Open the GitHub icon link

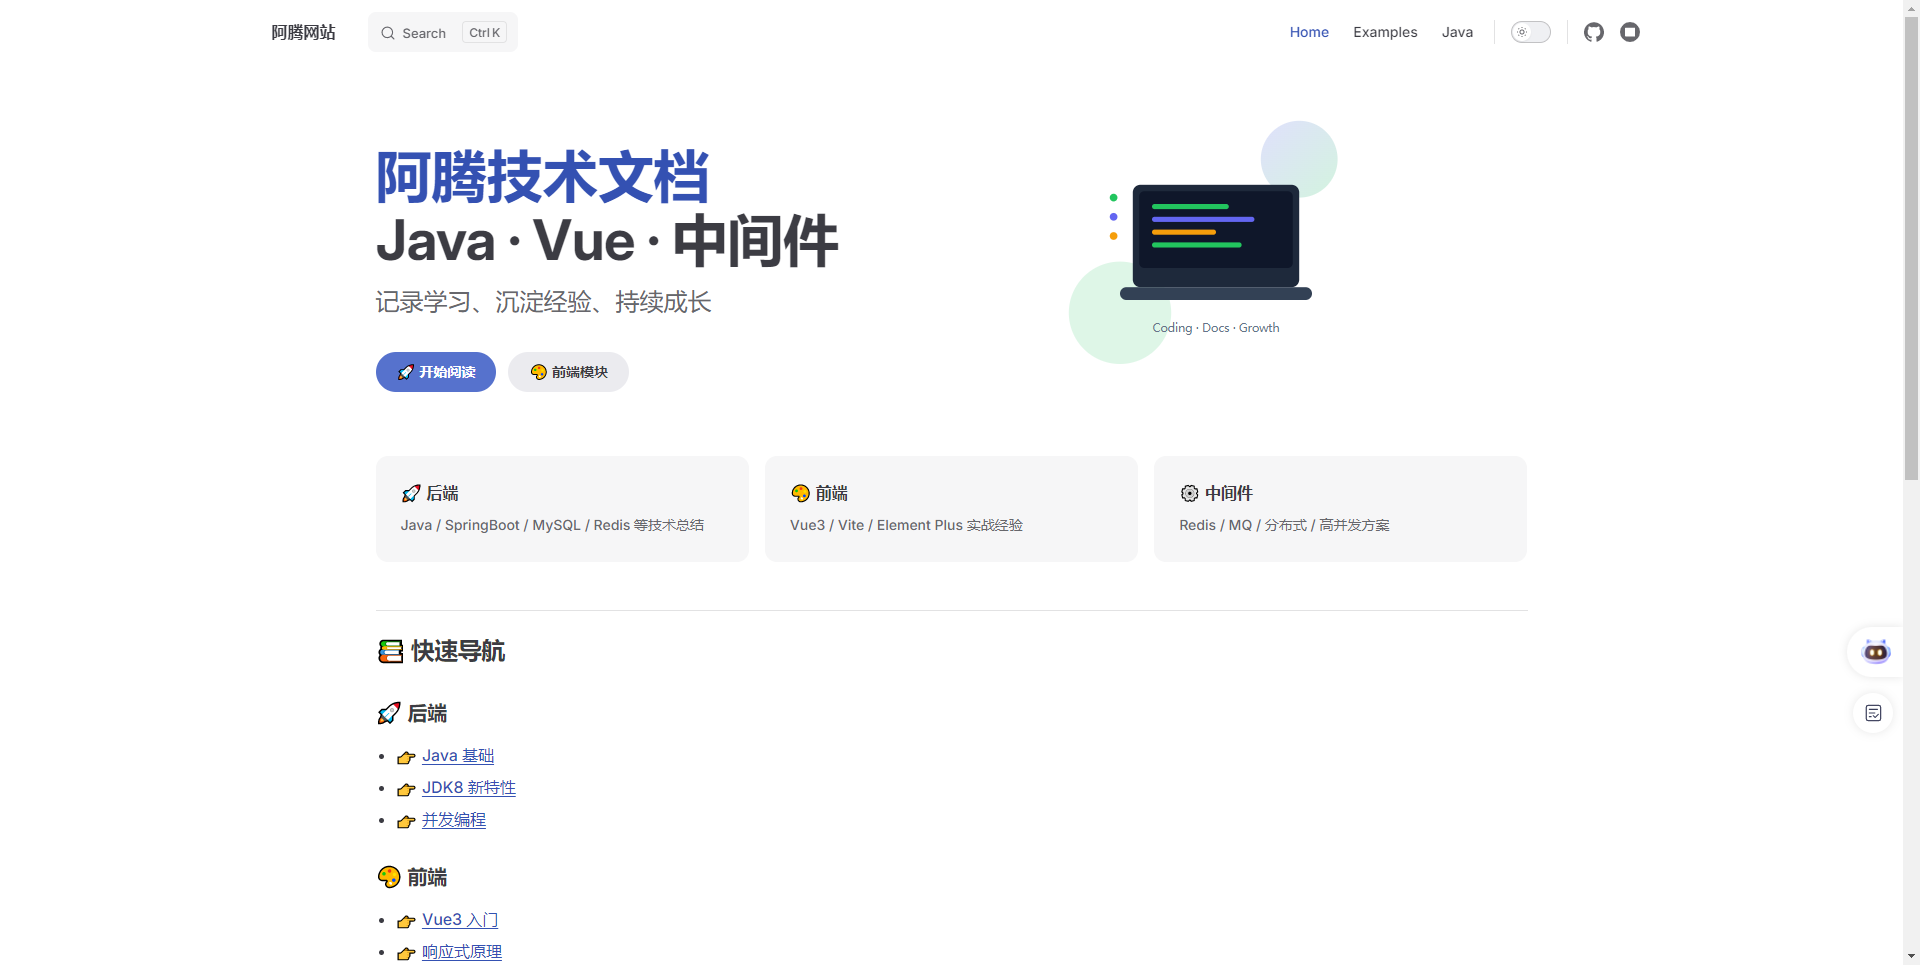pyautogui.click(x=1594, y=32)
